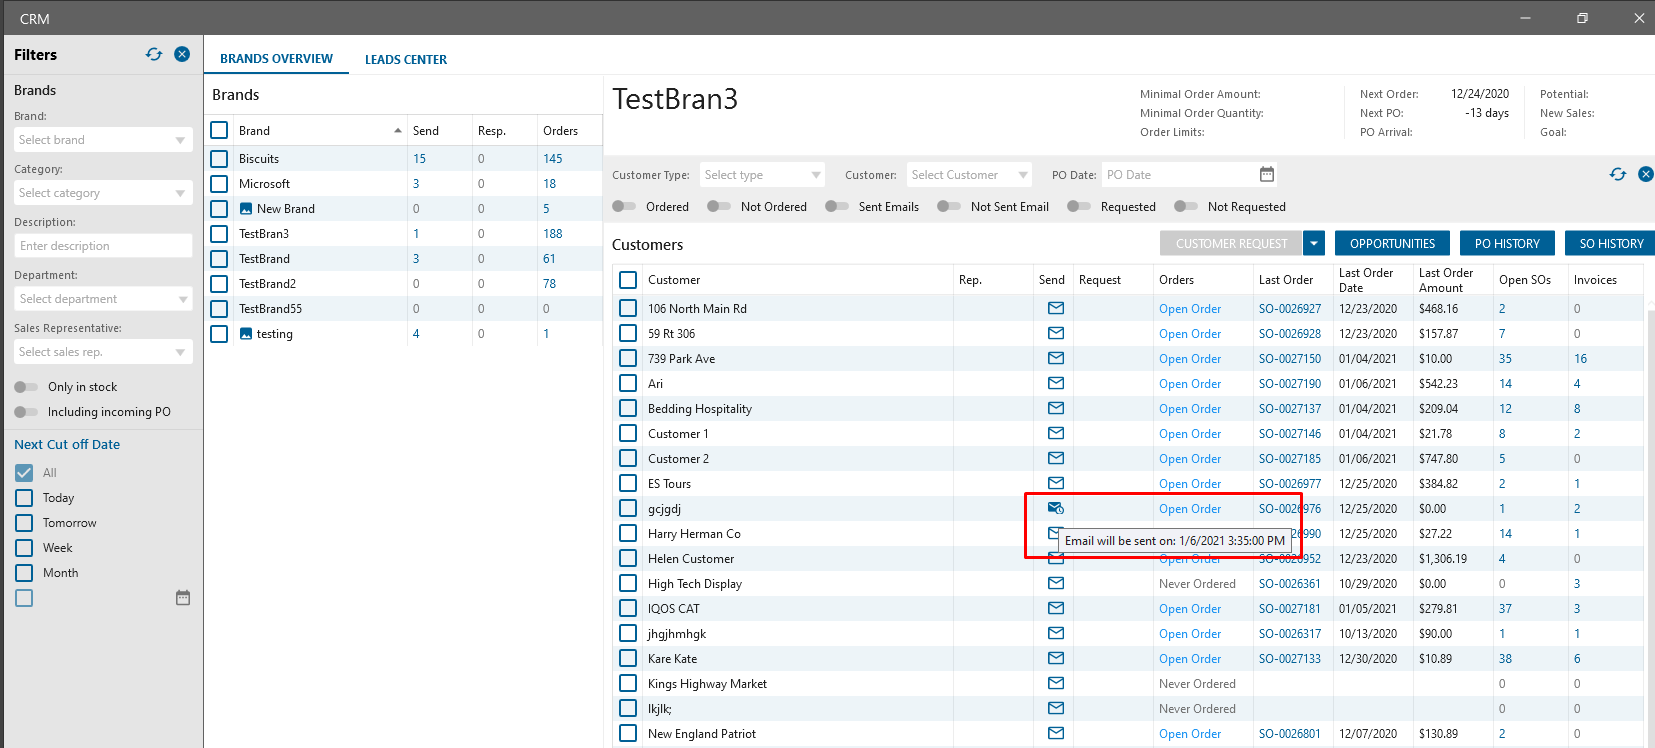Send email to High Tech Display
Image resolution: width=1655 pixels, height=748 pixels.
(1056, 583)
